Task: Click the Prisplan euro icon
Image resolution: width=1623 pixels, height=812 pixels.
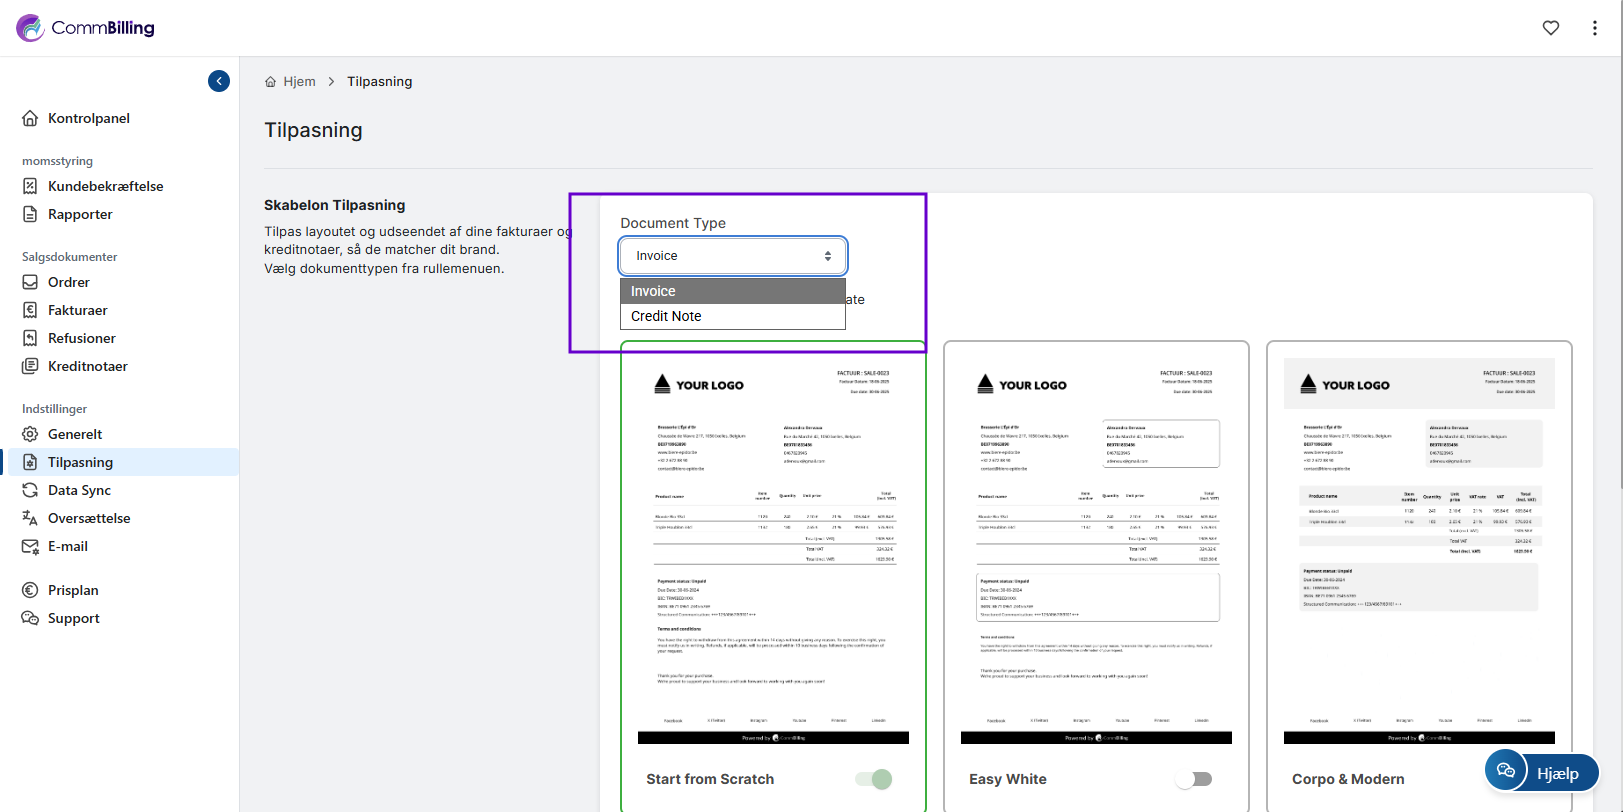Action: pos(30,590)
